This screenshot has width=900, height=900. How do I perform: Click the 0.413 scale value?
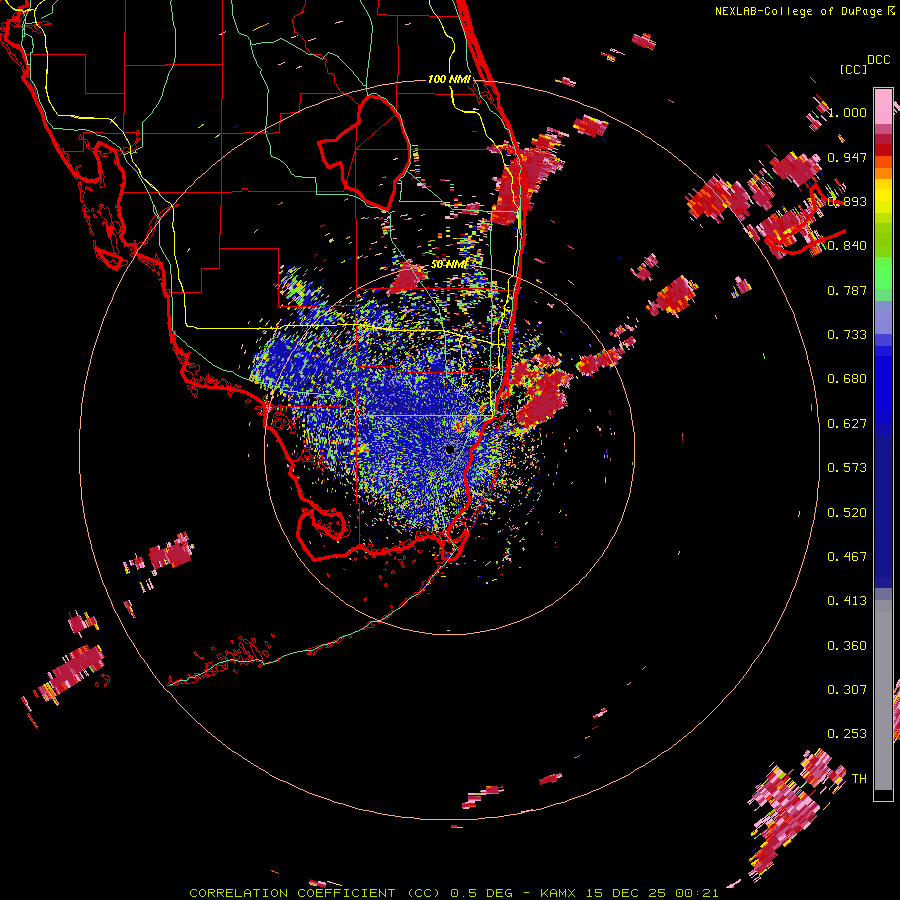pyautogui.click(x=847, y=601)
